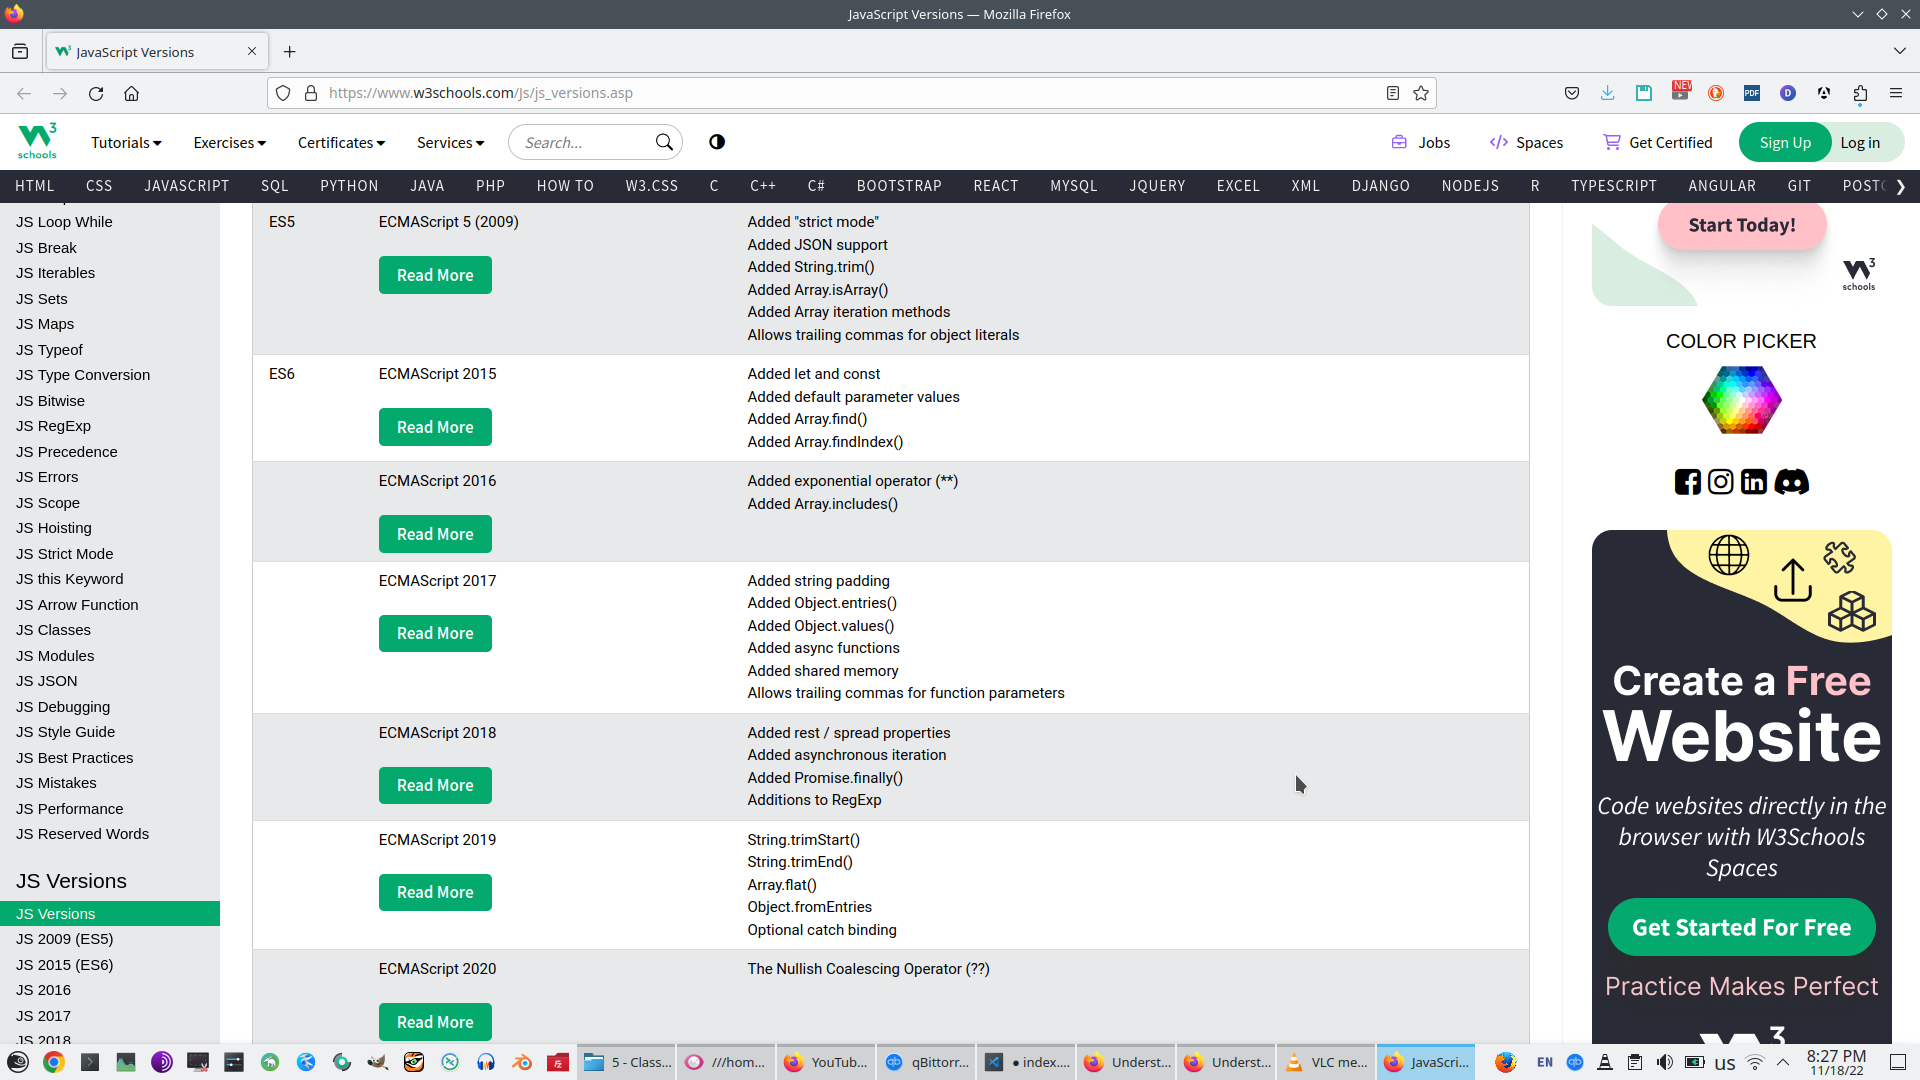Screen dimensions: 1920x1080
Task: Click into the Search input field
Action: [x=580, y=143]
